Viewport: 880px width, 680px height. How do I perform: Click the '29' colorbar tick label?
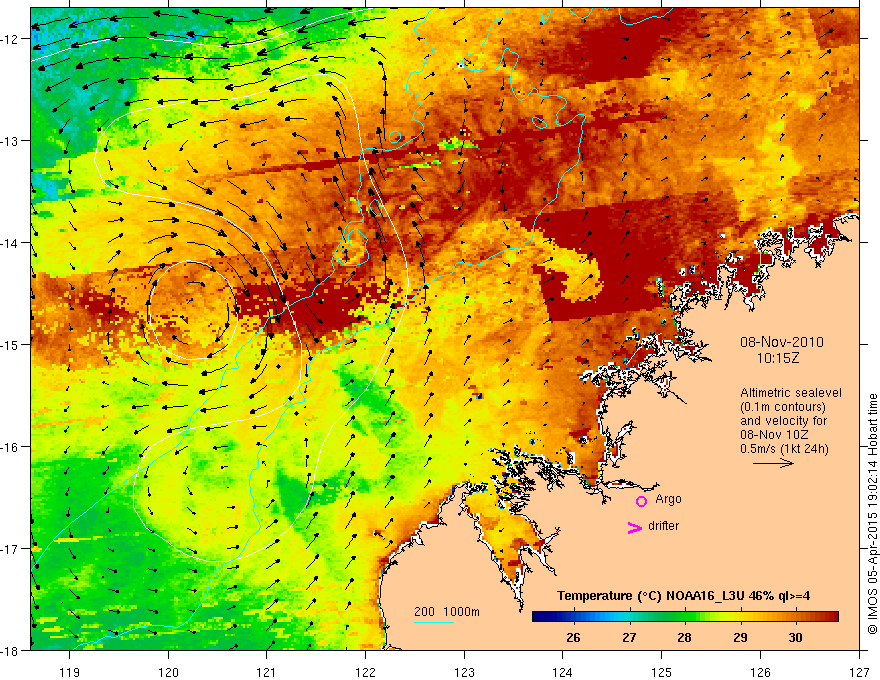tap(740, 637)
